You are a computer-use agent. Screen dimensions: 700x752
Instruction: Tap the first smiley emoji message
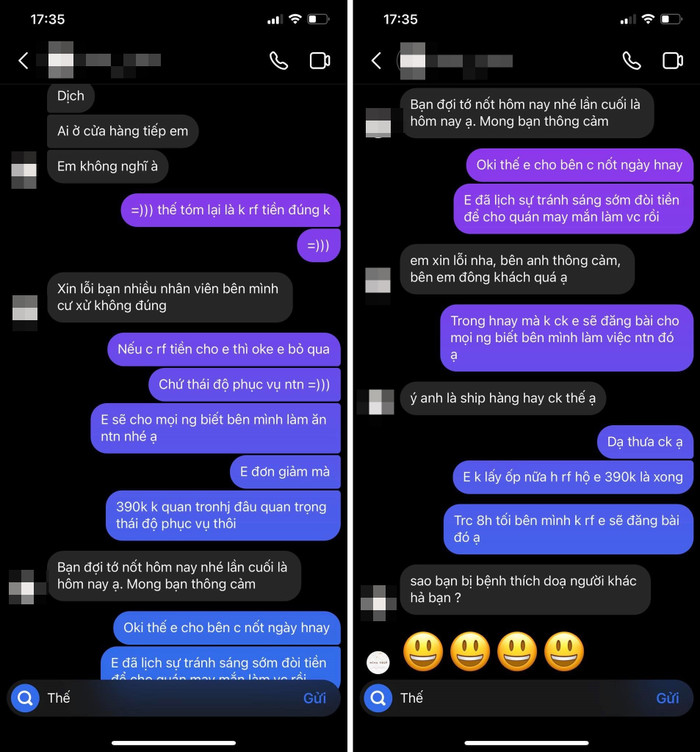coord(423,651)
